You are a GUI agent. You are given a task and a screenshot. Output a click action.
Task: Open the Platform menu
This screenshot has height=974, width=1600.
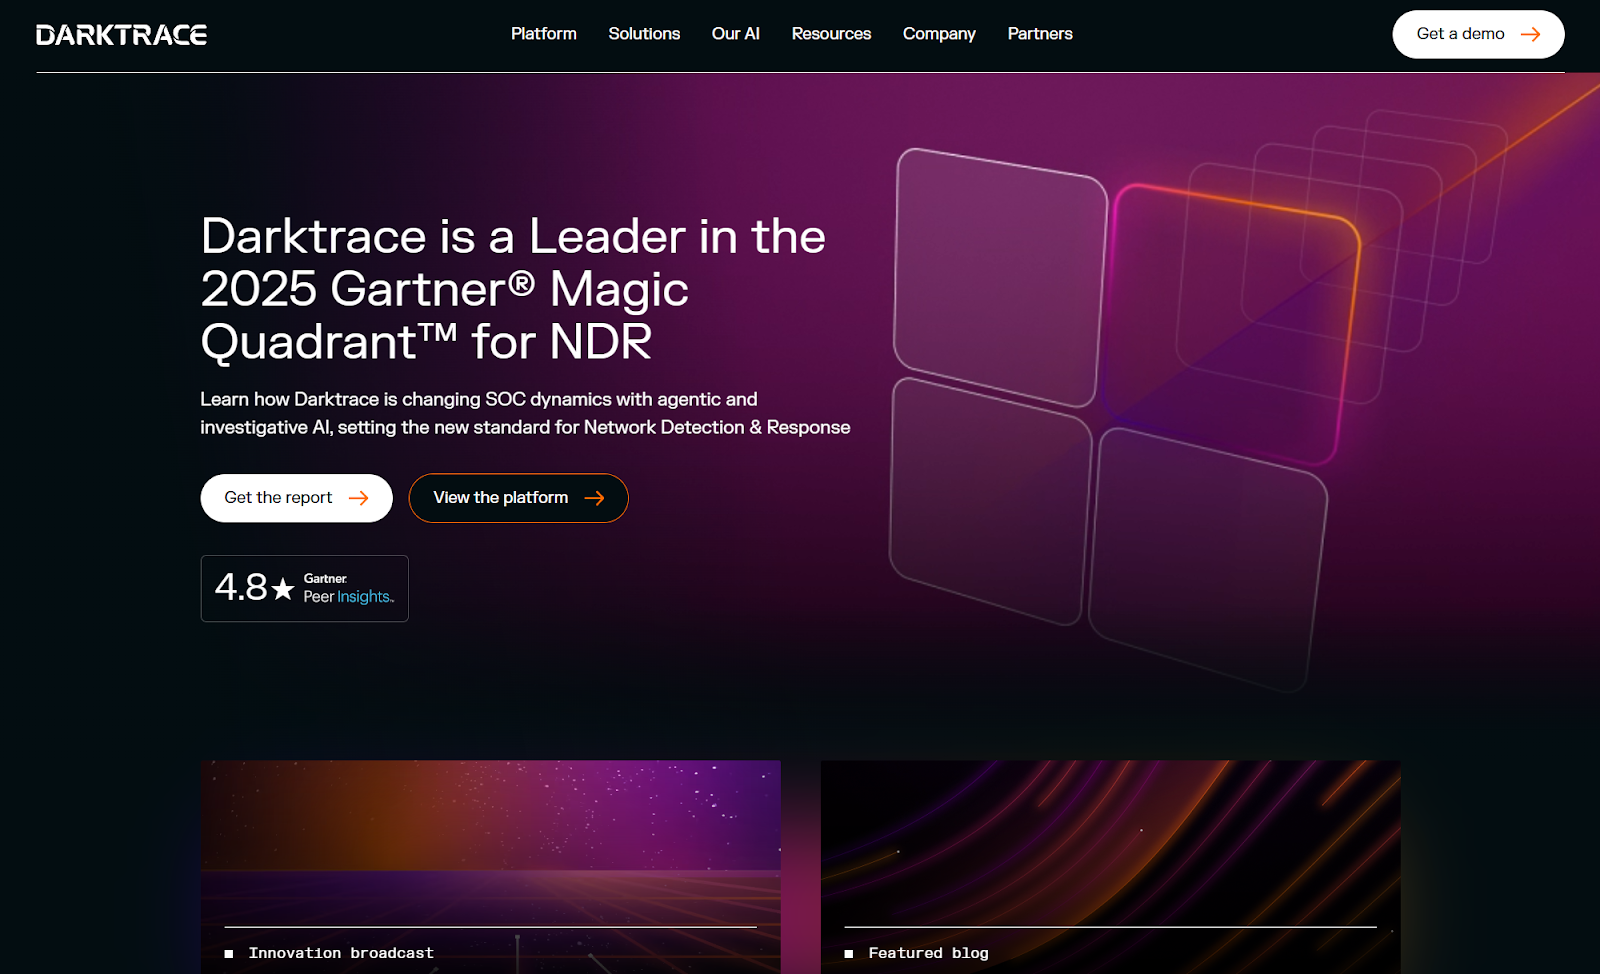point(543,34)
